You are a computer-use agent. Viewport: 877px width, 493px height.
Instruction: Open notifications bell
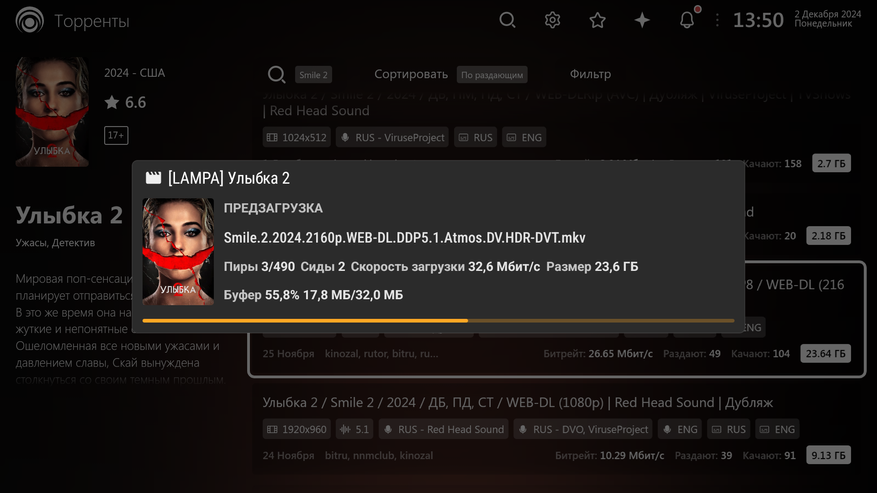click(x=687, y=20)
